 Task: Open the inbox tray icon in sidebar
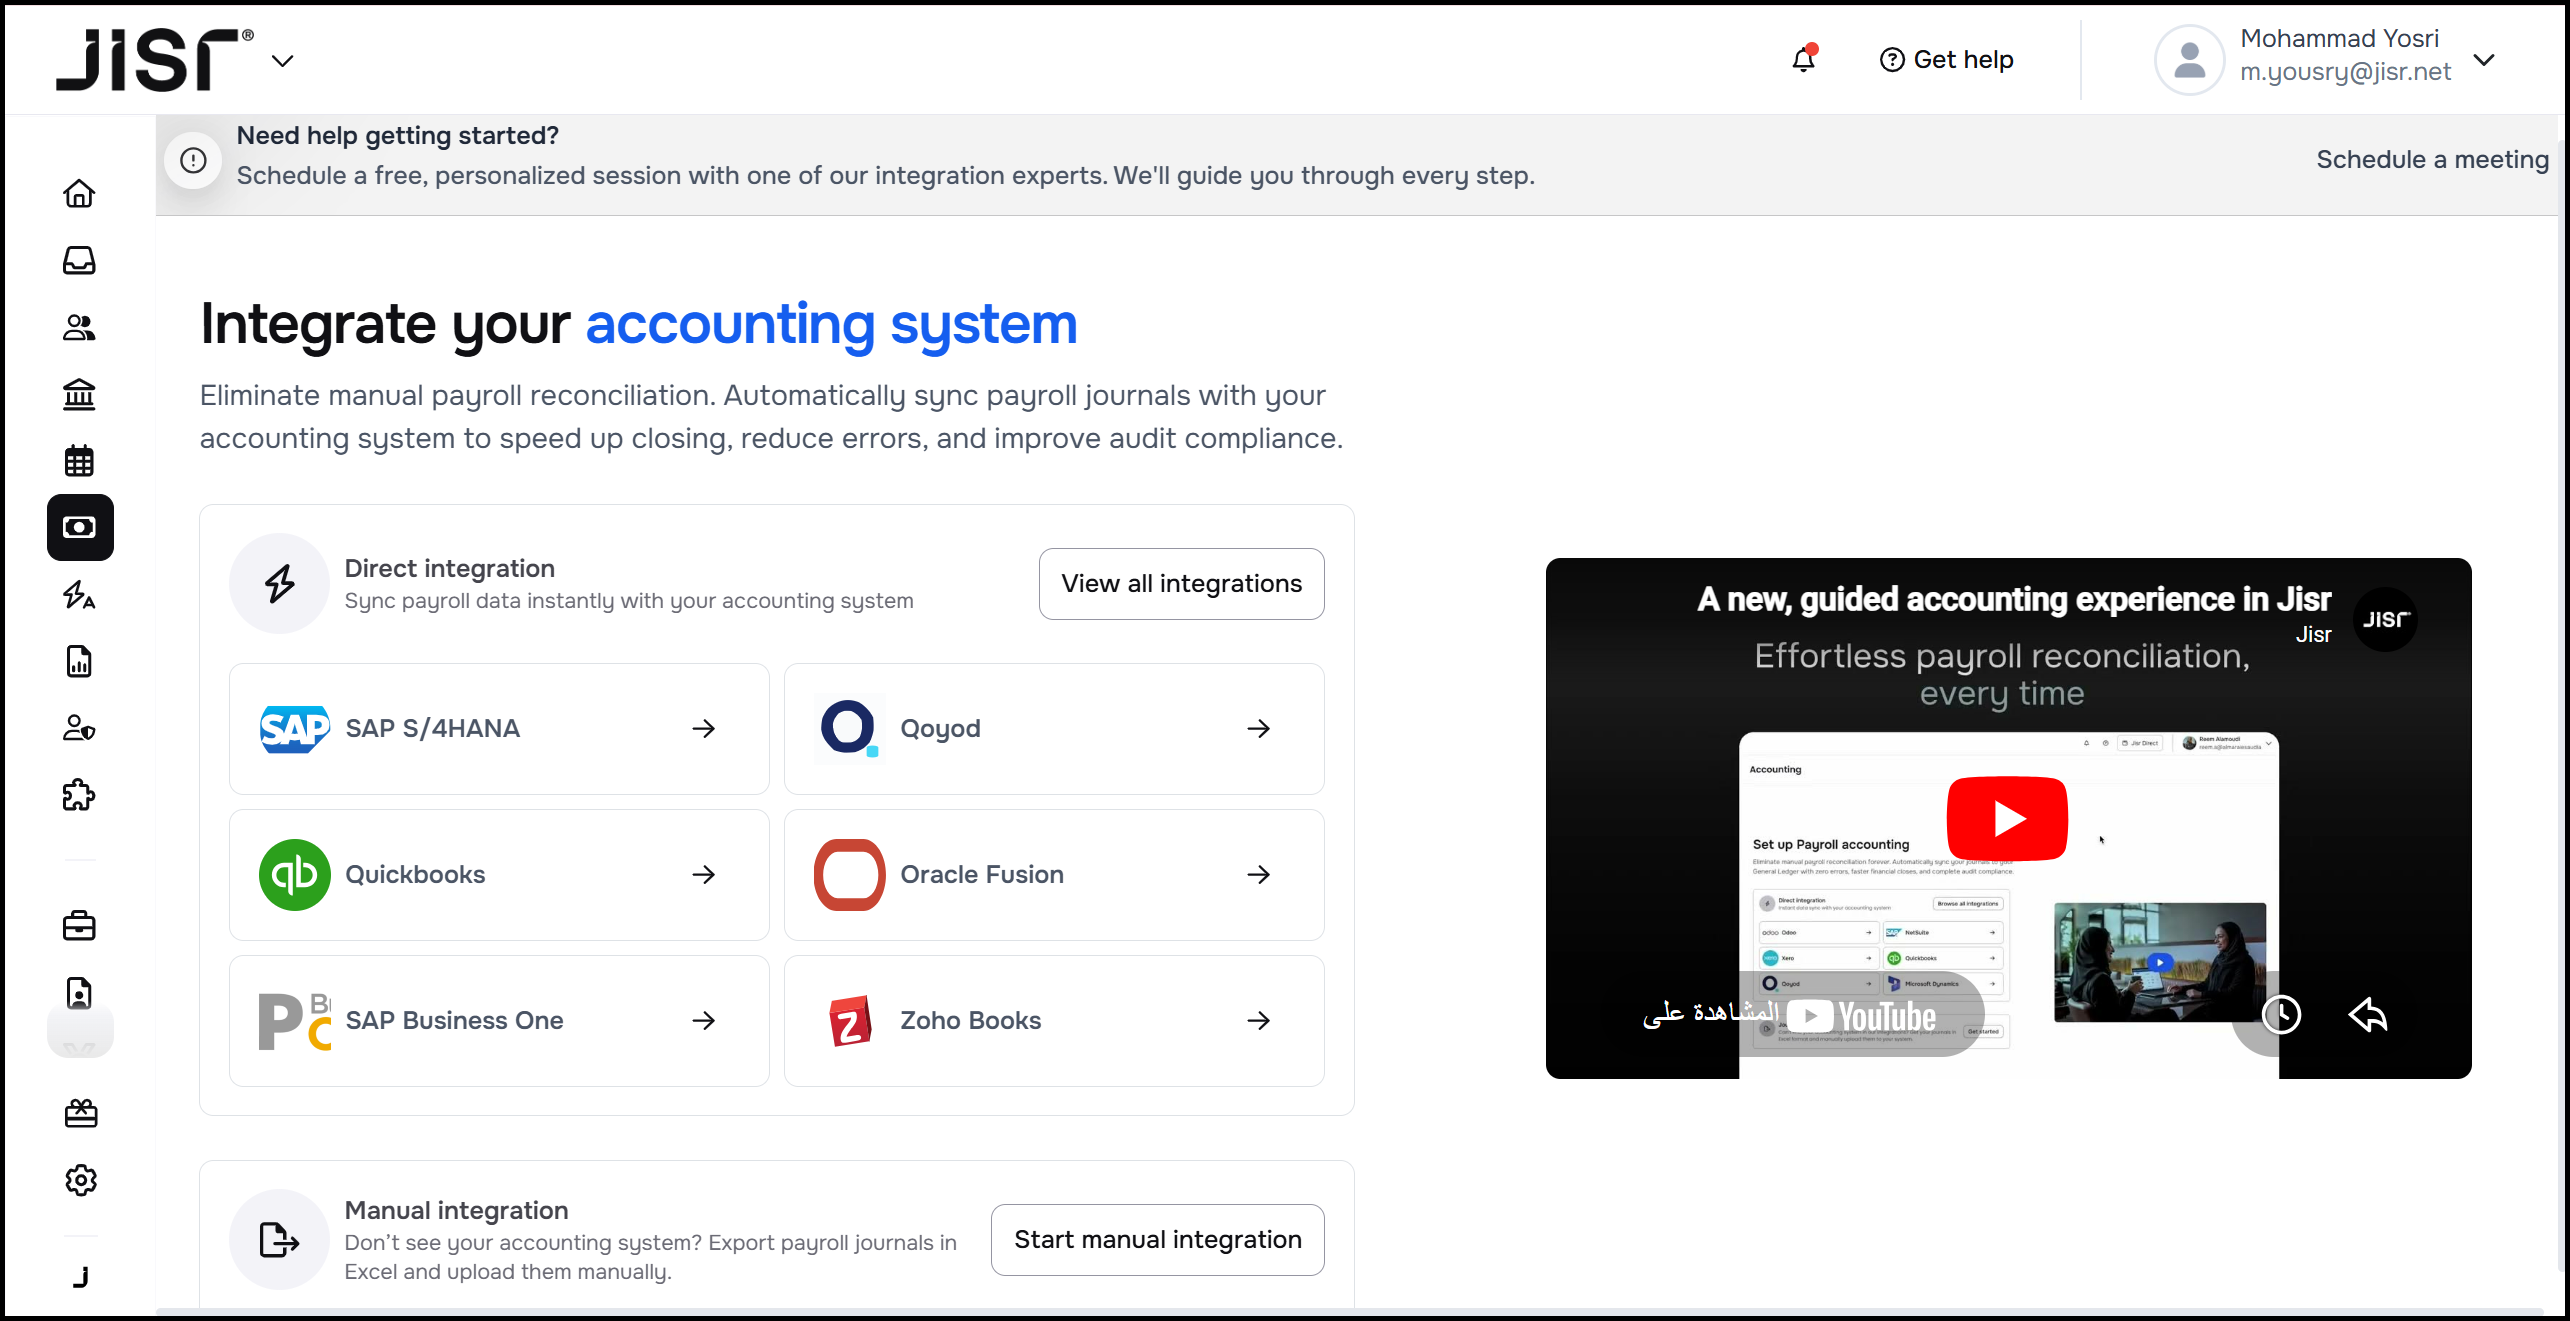[79, 260]
